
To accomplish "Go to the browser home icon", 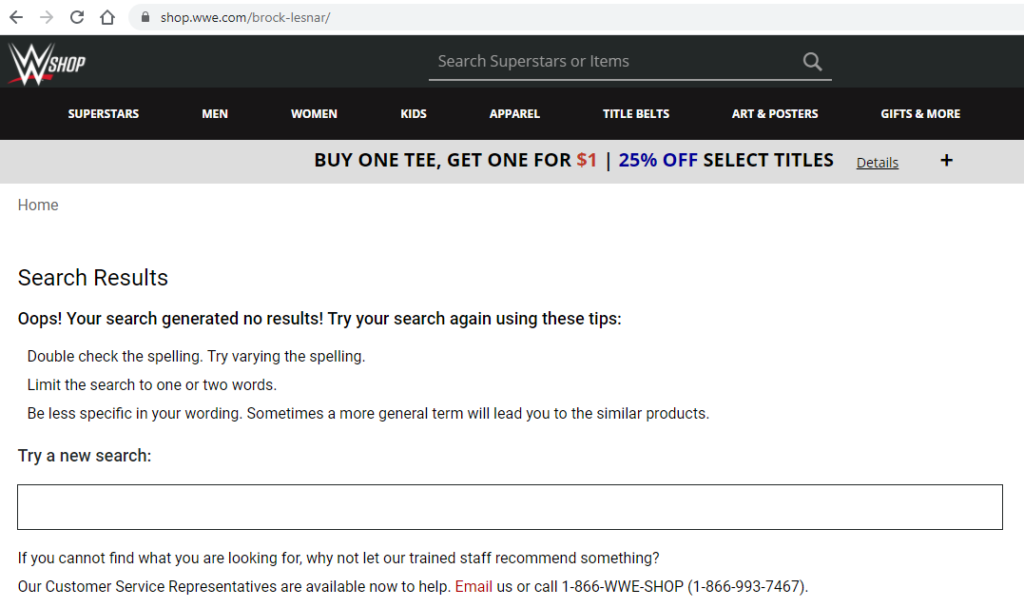I will (107, 17).
